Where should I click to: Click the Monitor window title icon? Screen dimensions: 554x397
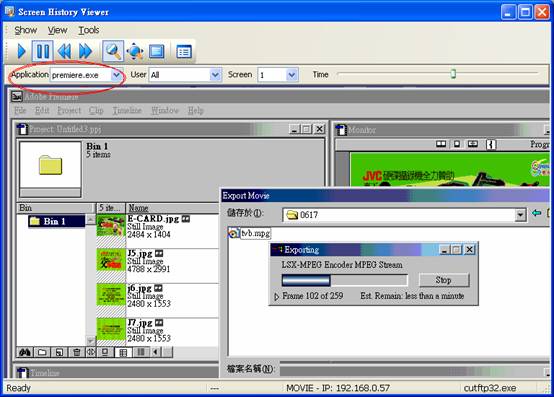coord(341,130)
